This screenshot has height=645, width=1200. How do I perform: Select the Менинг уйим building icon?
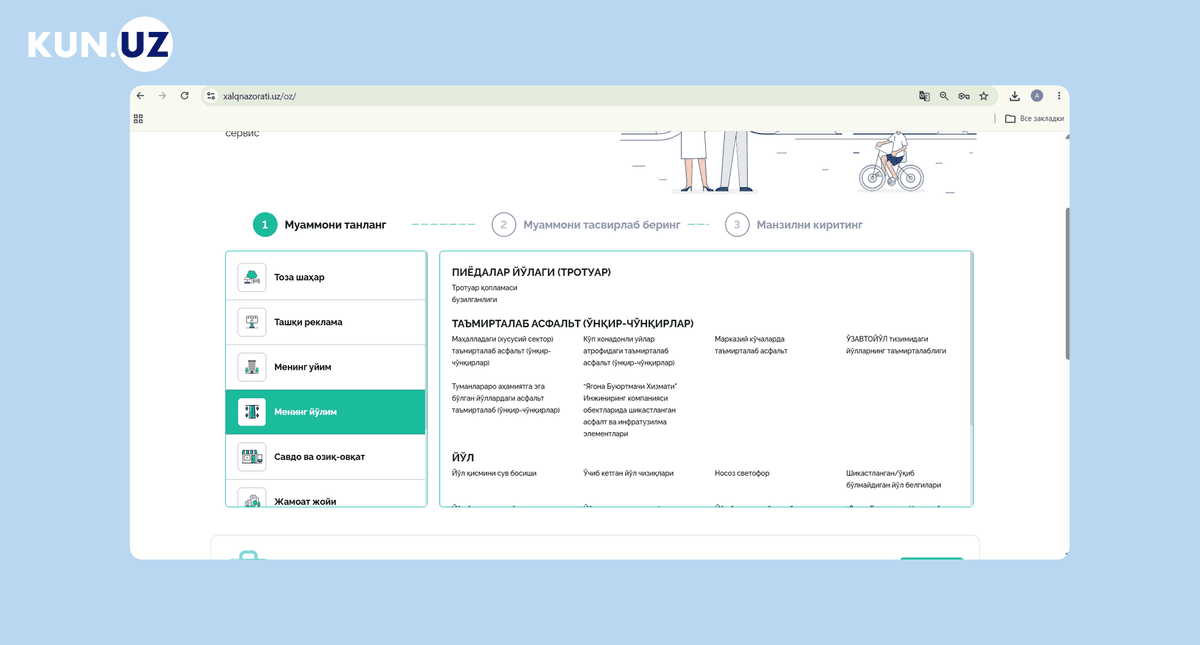coord(252,367)
